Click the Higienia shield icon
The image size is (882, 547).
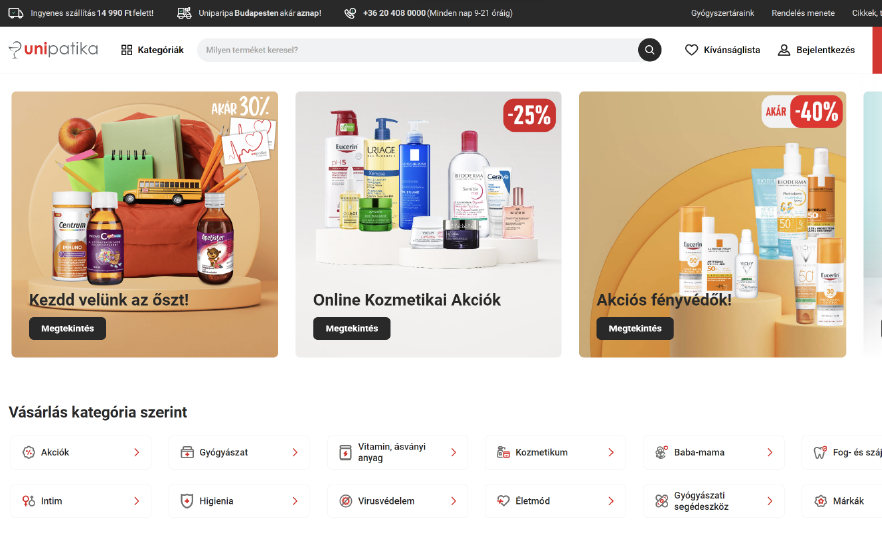(187, 501)
